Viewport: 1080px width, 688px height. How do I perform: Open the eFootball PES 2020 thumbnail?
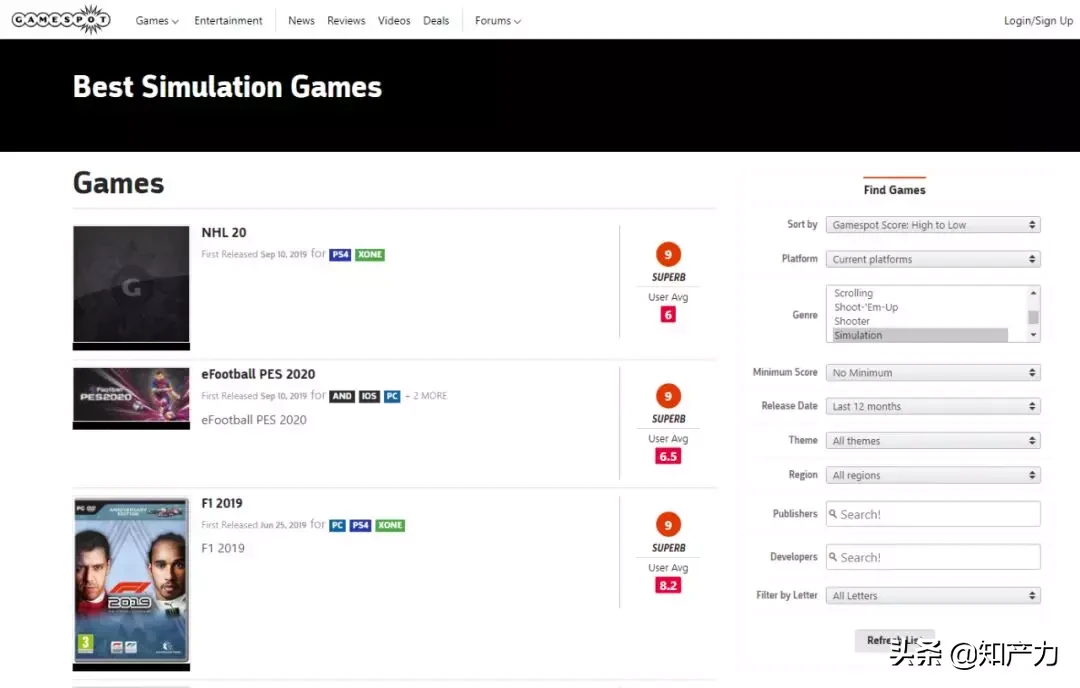coord(131,398)
